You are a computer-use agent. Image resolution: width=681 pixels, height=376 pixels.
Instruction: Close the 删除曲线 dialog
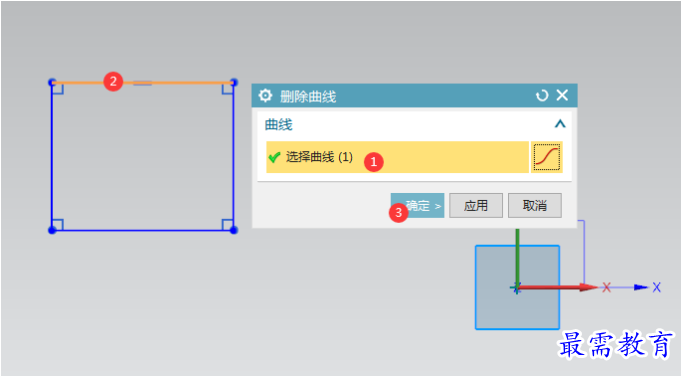[562, 95]
